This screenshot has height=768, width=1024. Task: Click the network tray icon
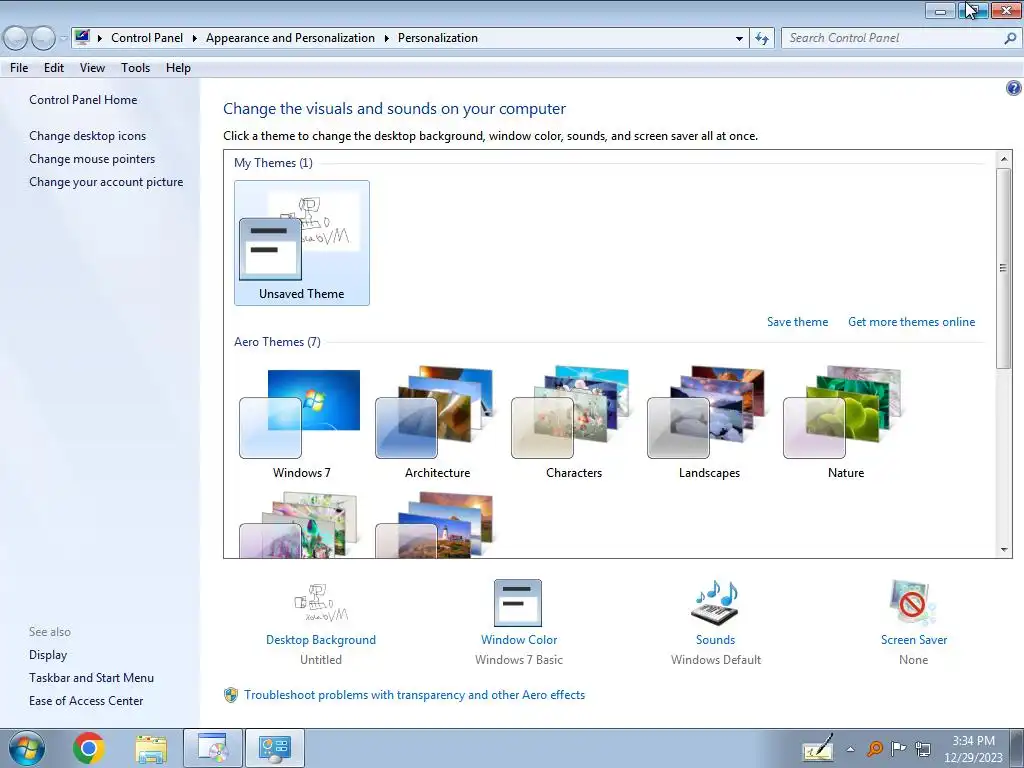[x=923, y=748]
